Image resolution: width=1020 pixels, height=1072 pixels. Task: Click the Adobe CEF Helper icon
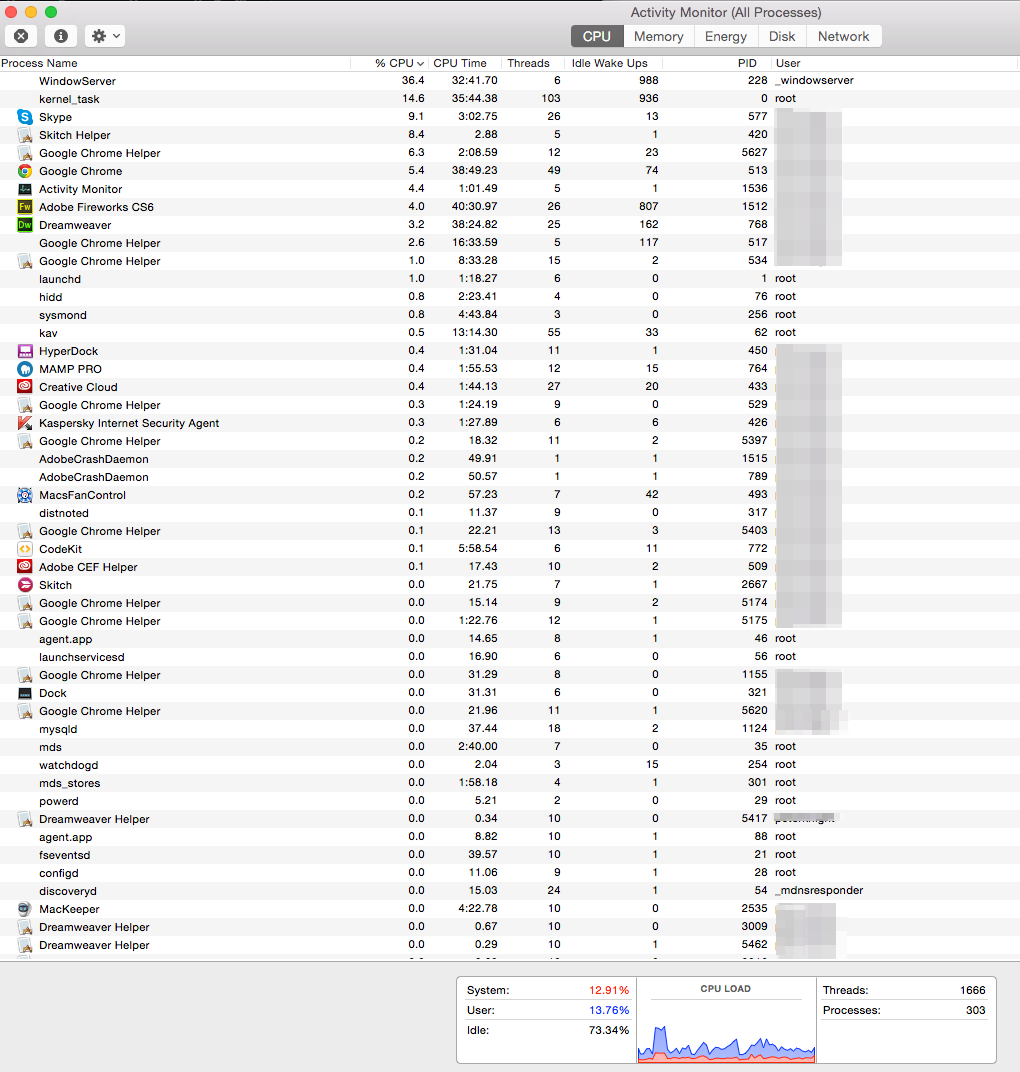tap(25, 566)
